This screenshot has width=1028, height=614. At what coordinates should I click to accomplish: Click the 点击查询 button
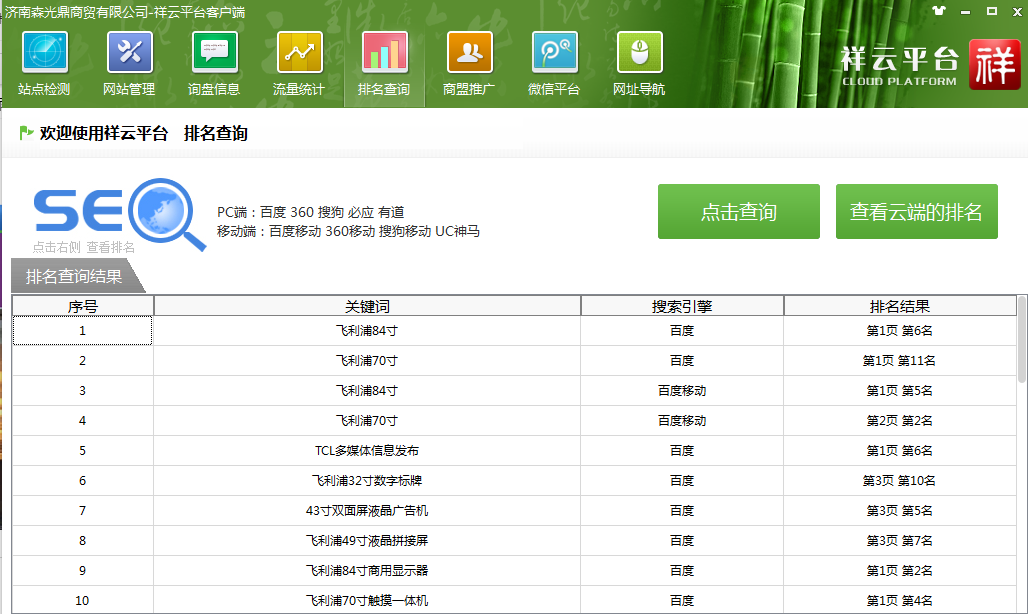pos(739,212)
